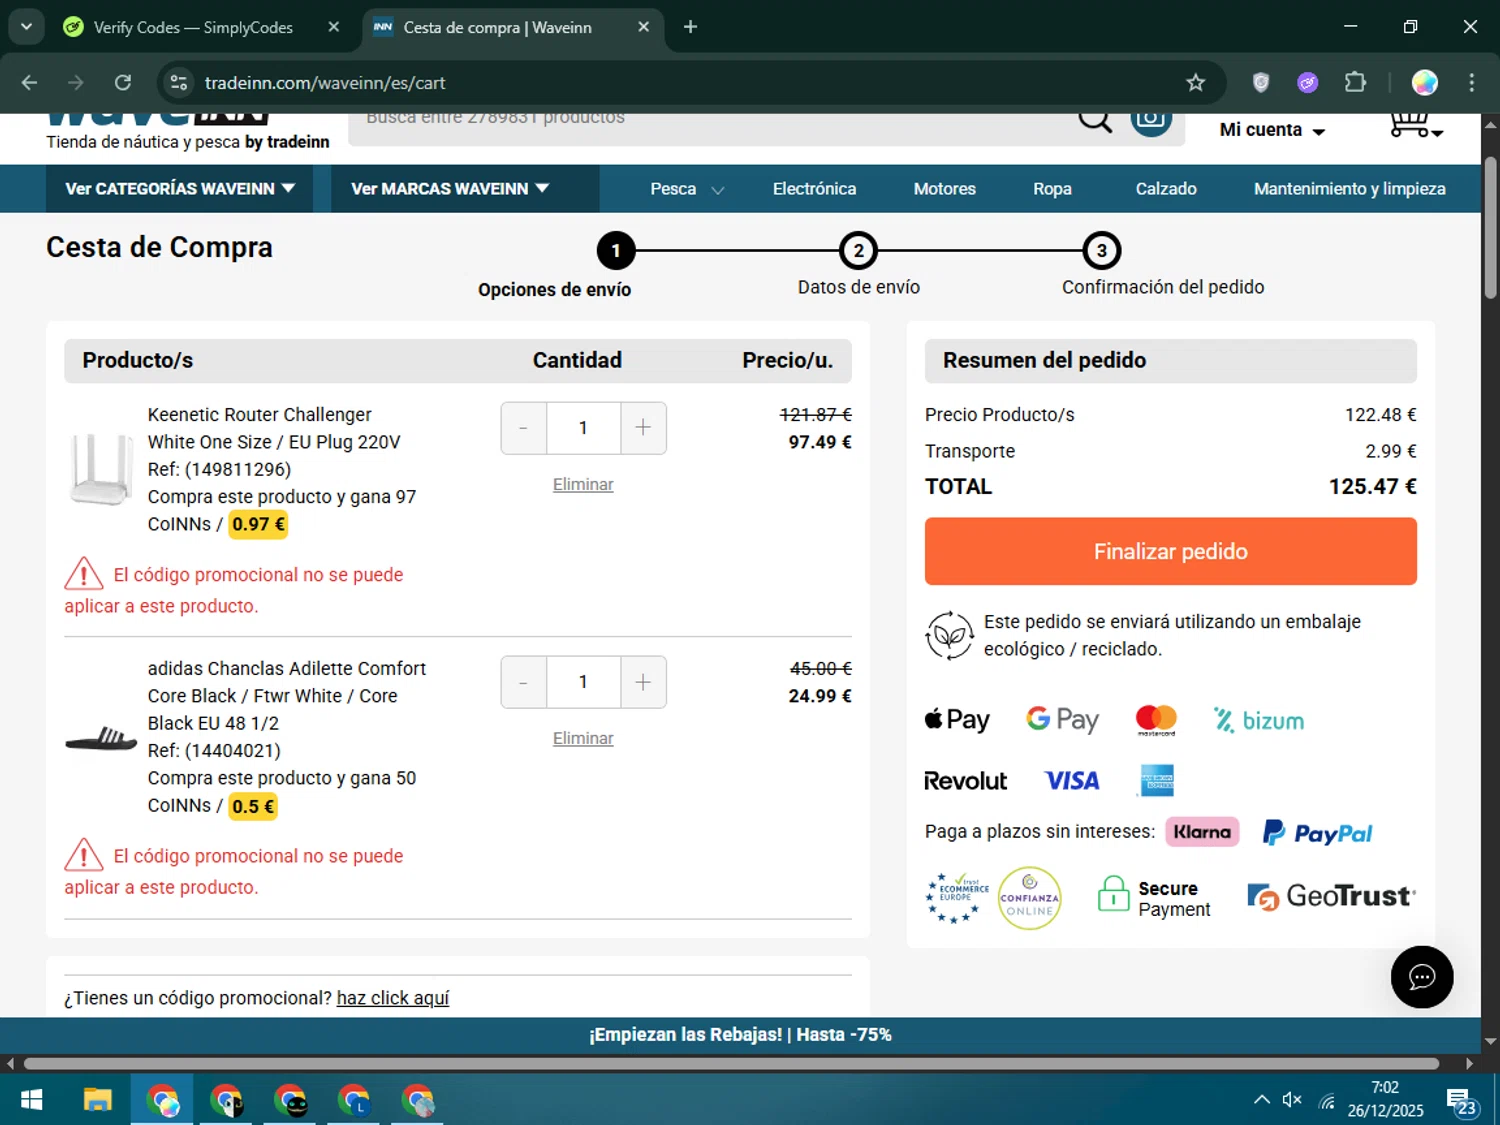Close the Verify Codes — SimplyCodes tab
Viewport: 1500px width, 1125px height.
[x=334, y=27]
